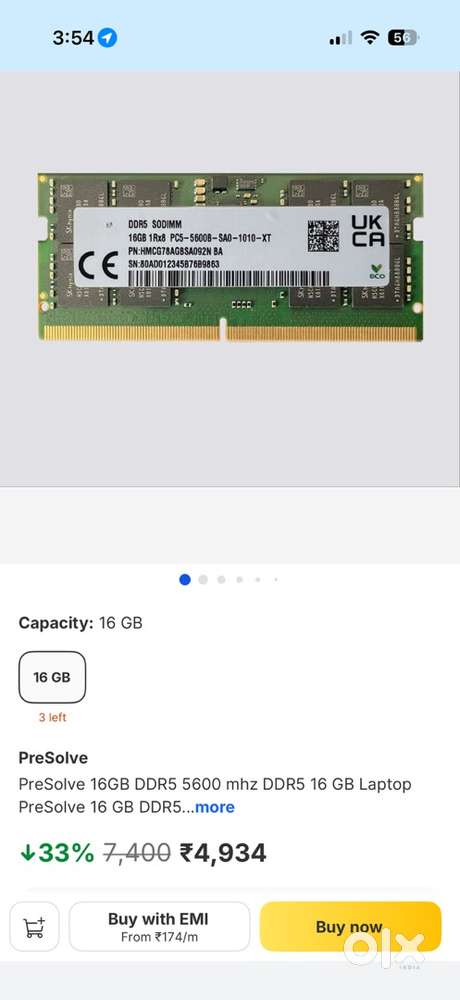Tap the location arrow icon in status bar
The height and width of the screenshot is (1000, 460).
click(108, 38)
